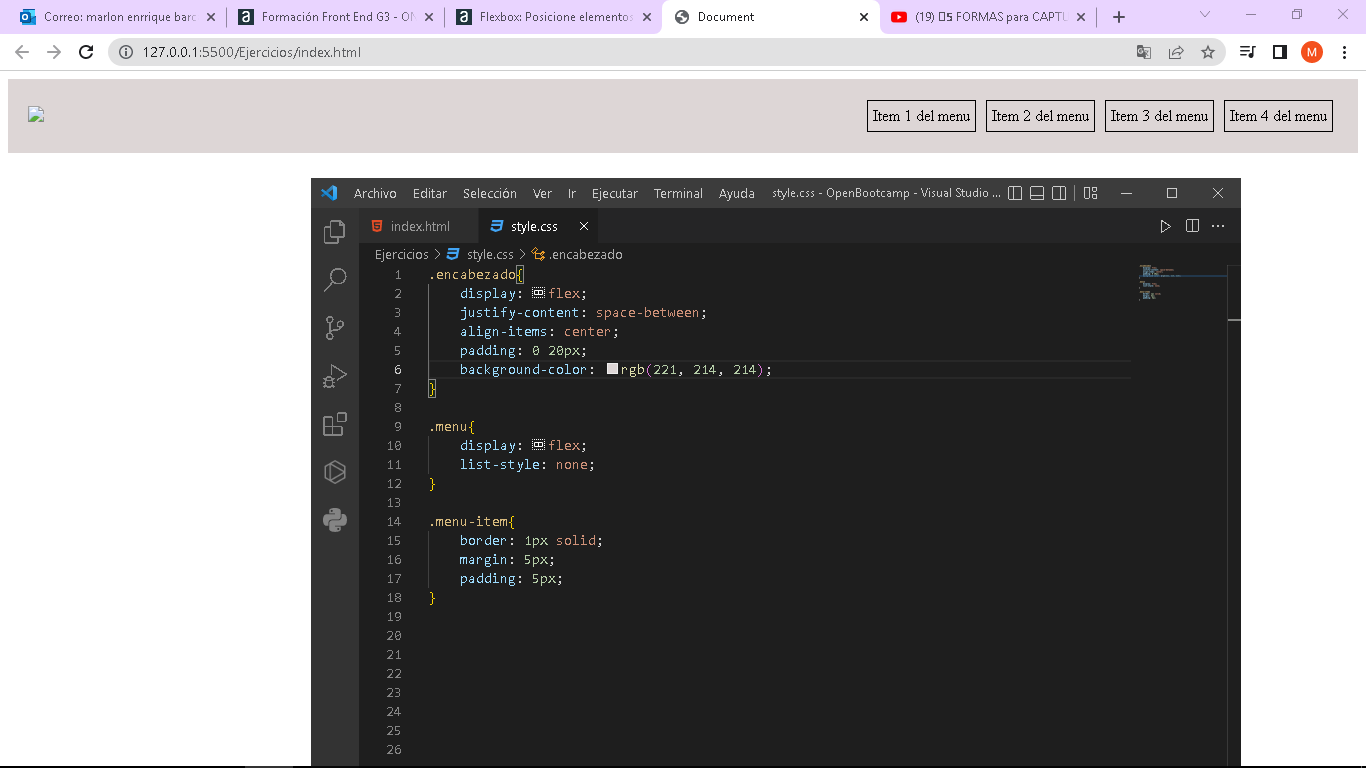
Task: Switch to the Formación Front End G3 tab
Action: 336,17
